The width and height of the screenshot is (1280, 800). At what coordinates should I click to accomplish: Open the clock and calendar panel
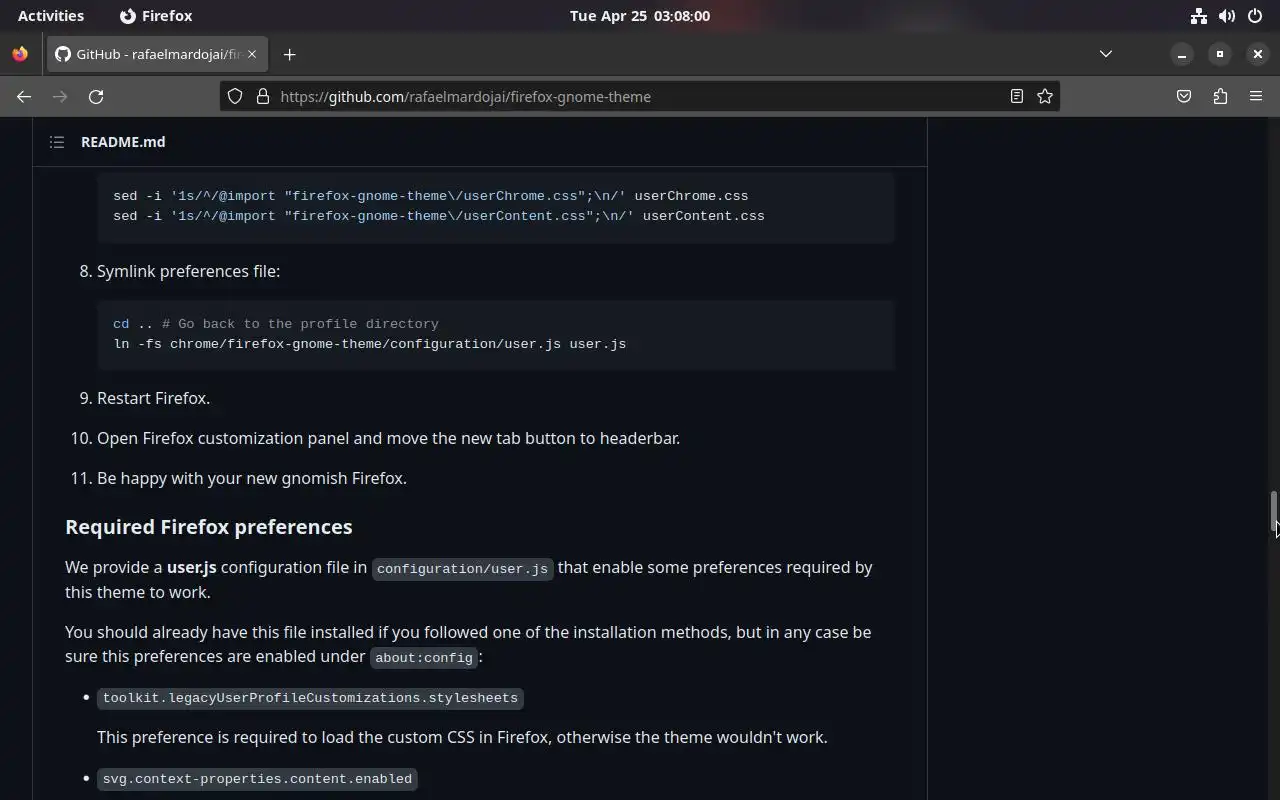click(640, 16)
